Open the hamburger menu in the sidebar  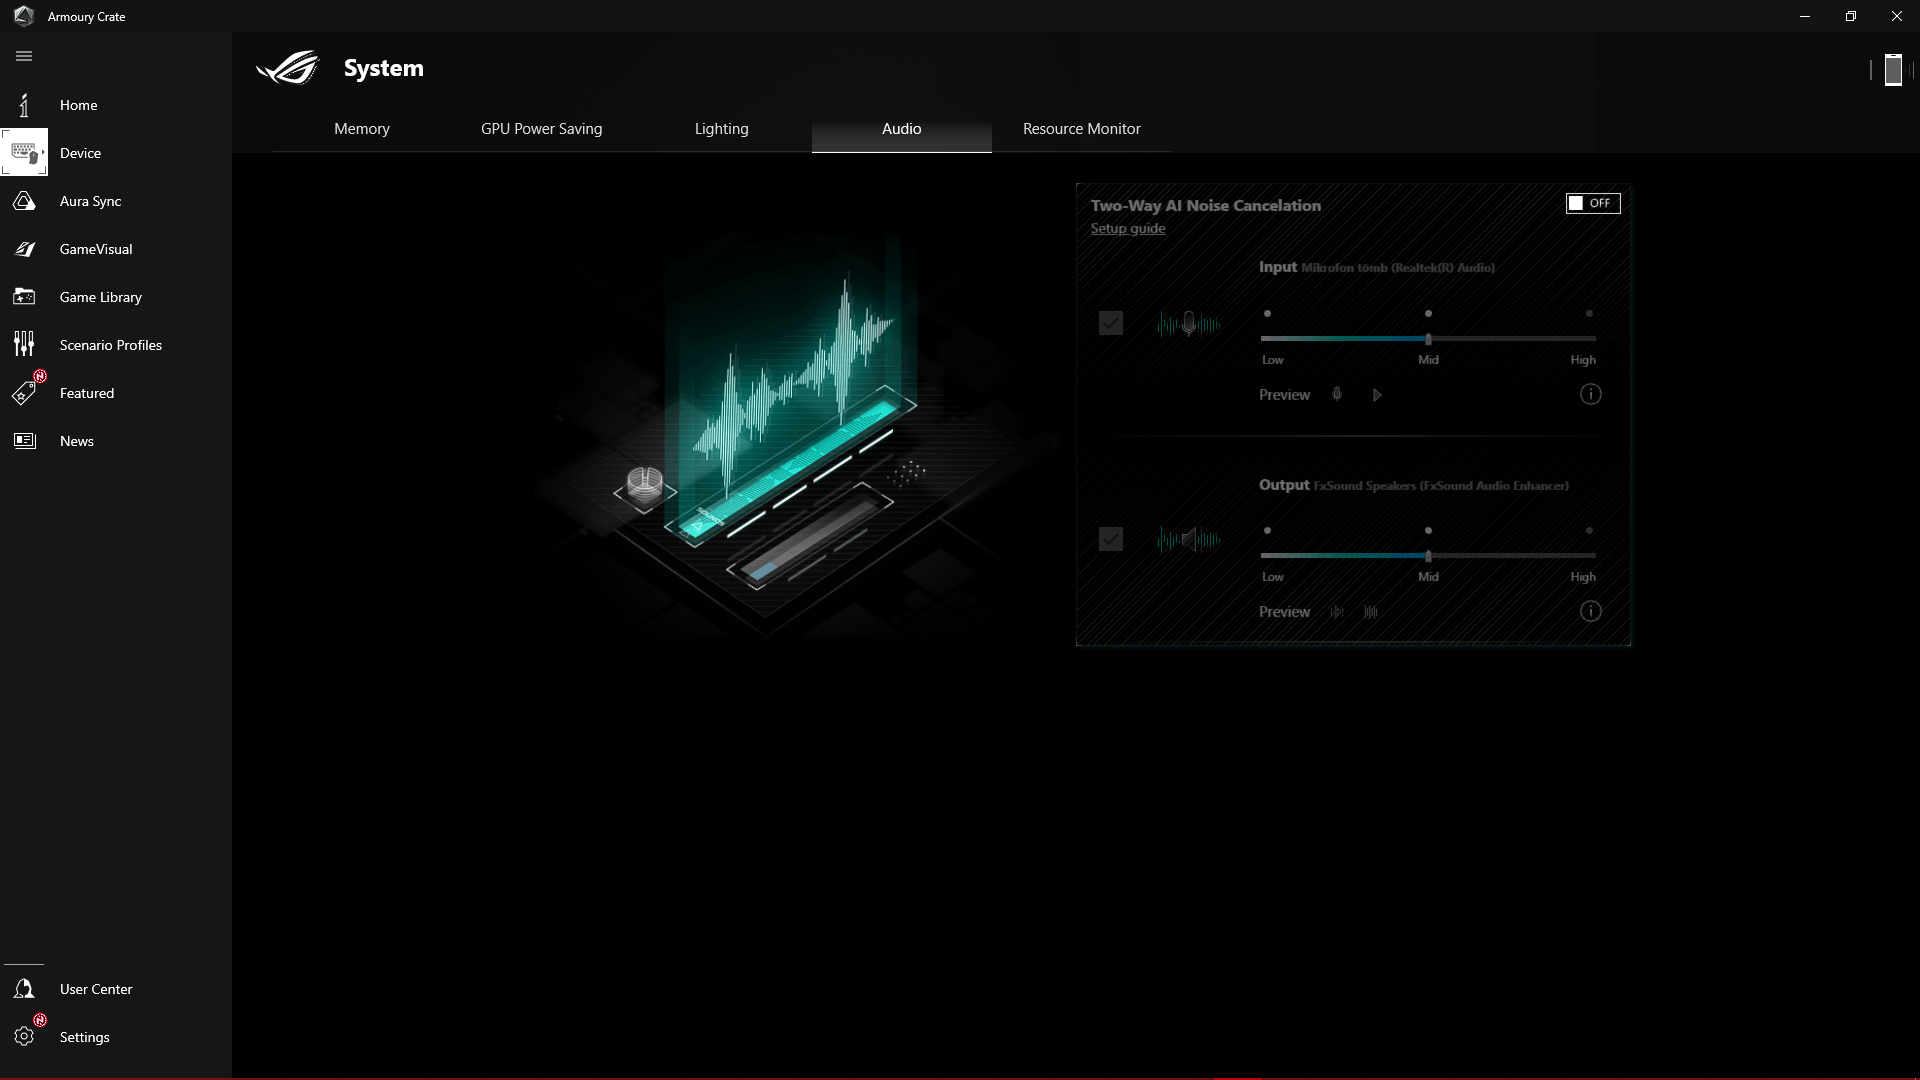coord(24,56)
